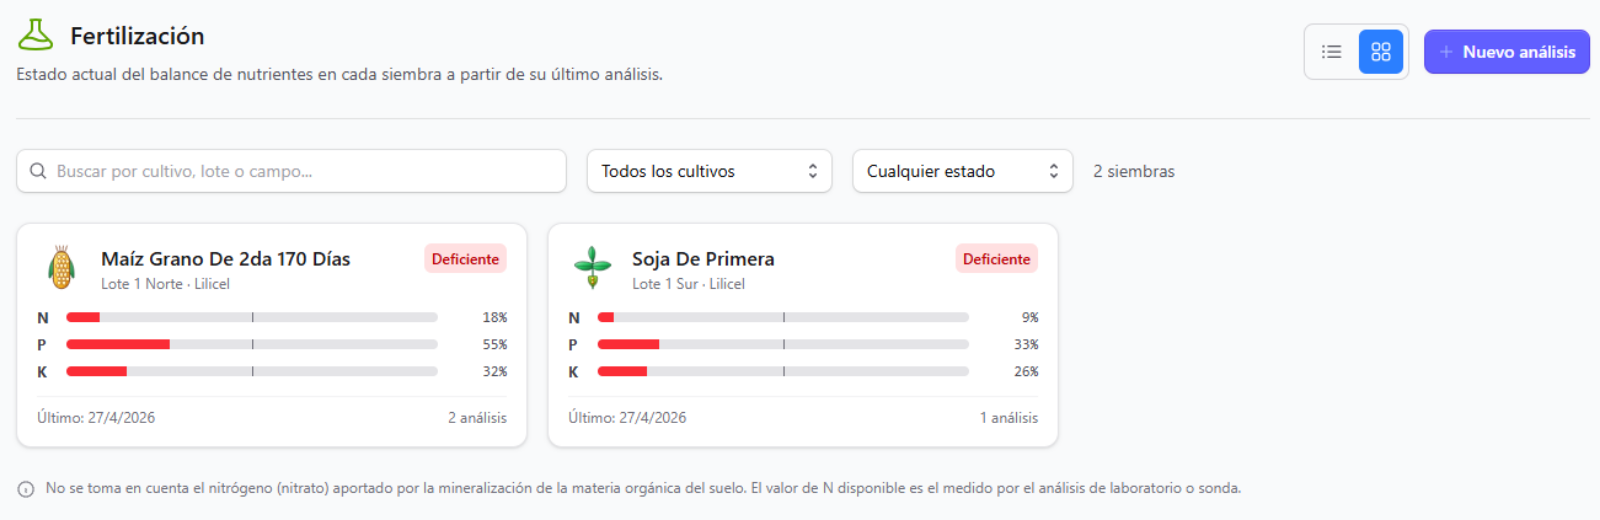Click the Deficiente badge on Maíz card
This screenshot has width=1600, height=520.
tap(465, 259)
